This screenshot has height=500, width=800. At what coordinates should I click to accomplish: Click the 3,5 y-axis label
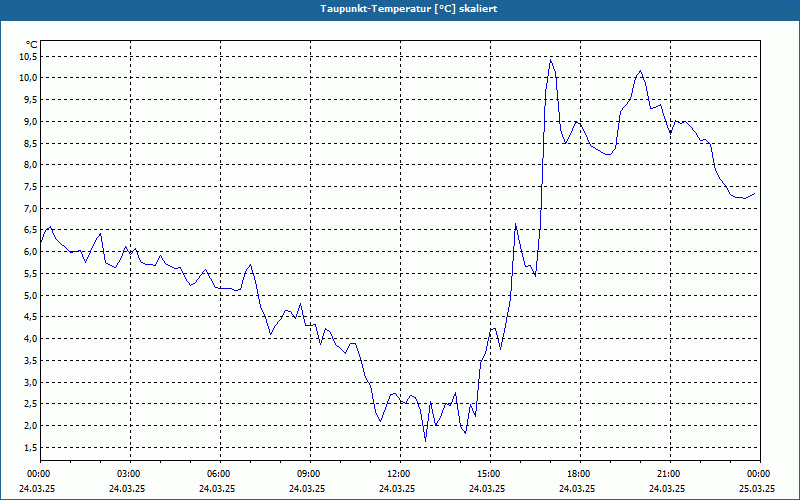[x=31, y=361]
